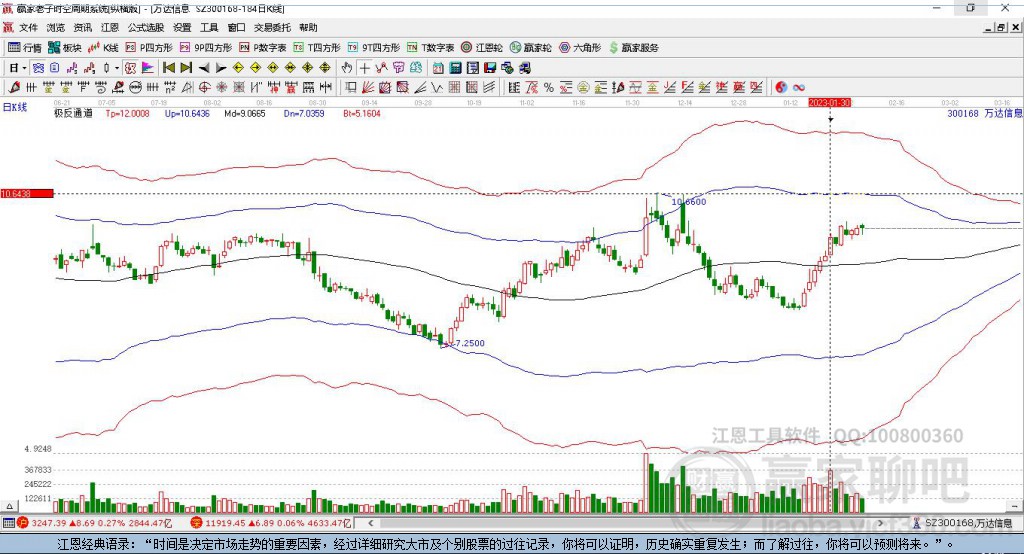
Task: Click the Md=9.0665 value
Action: coord(245,113)
